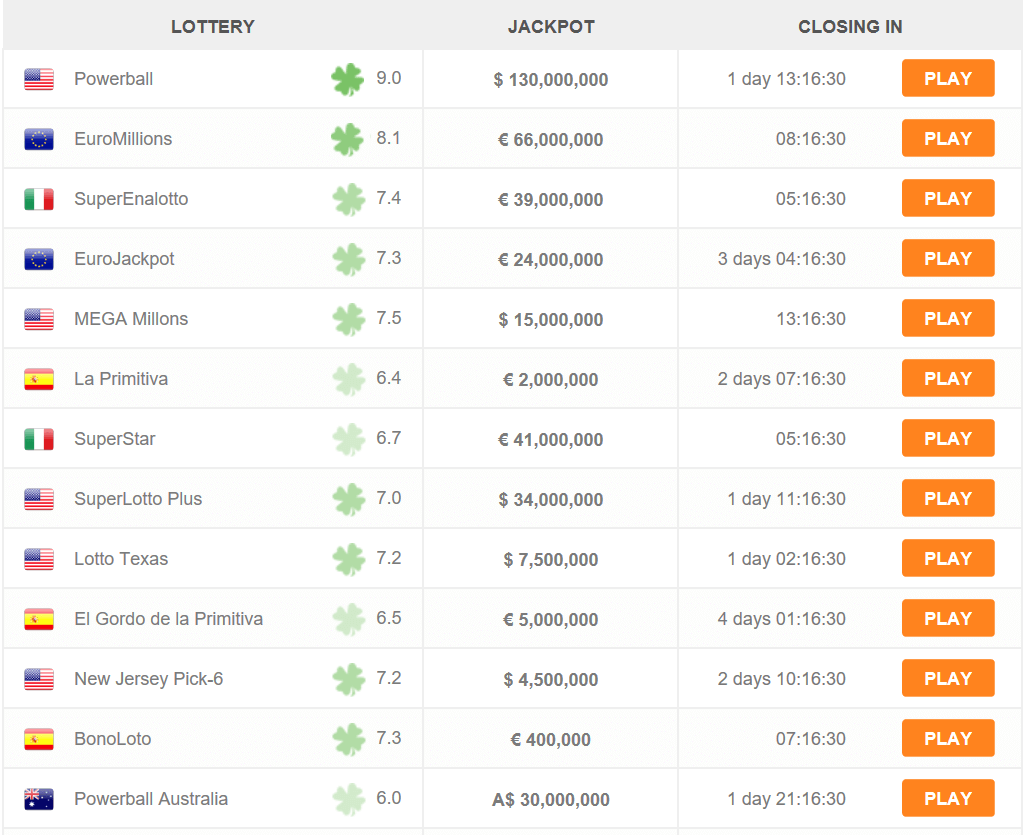
Task: Click the Spanish flag beside La Primitiva
Action: coord(39,379)
